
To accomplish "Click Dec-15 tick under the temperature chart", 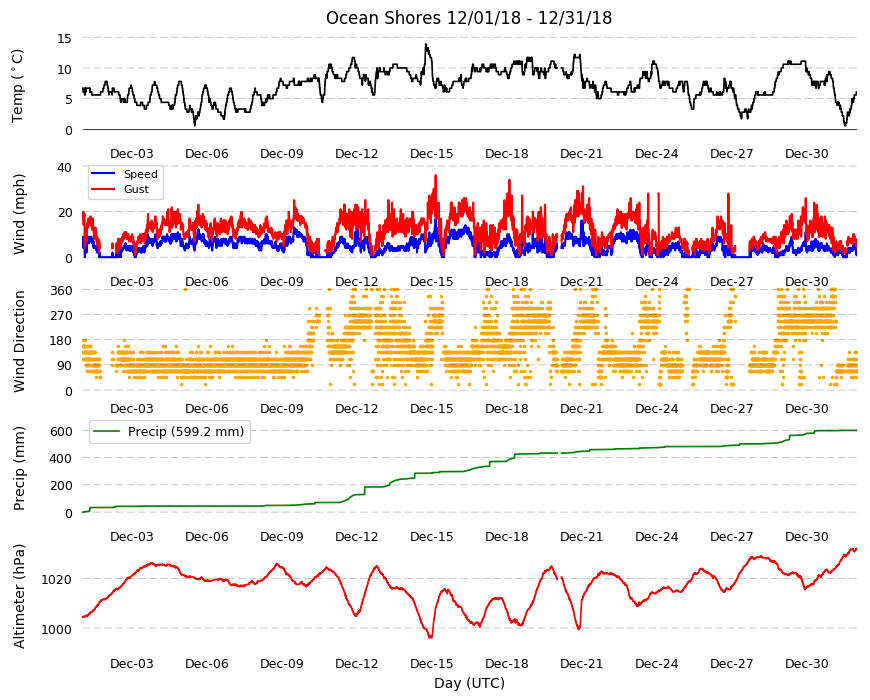I will pos(431,154).
